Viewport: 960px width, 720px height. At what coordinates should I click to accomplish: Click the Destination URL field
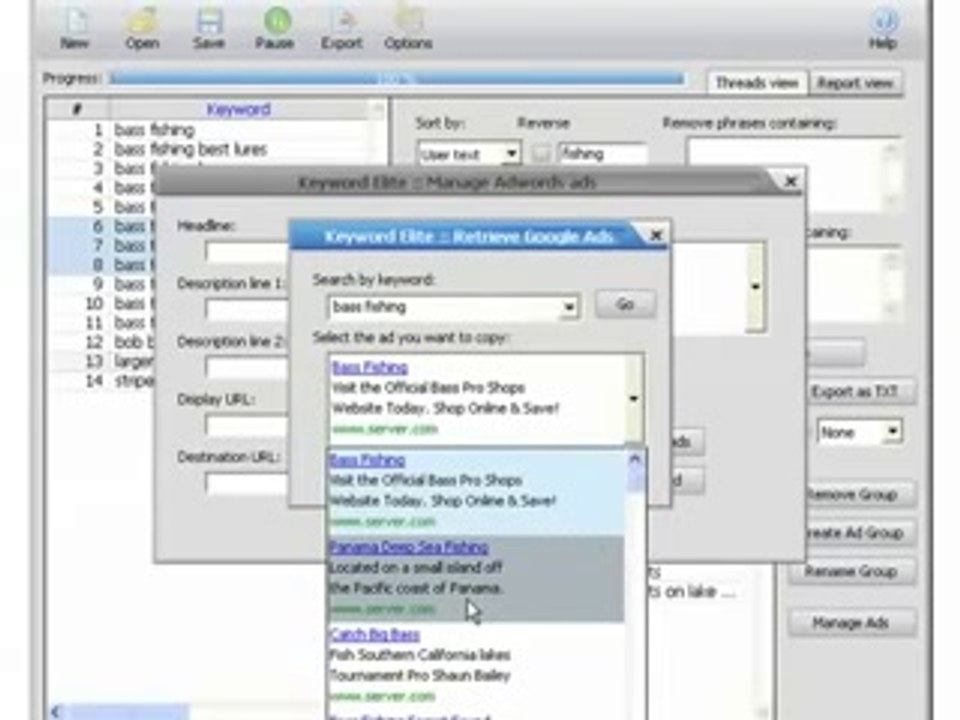click(247, 483)
